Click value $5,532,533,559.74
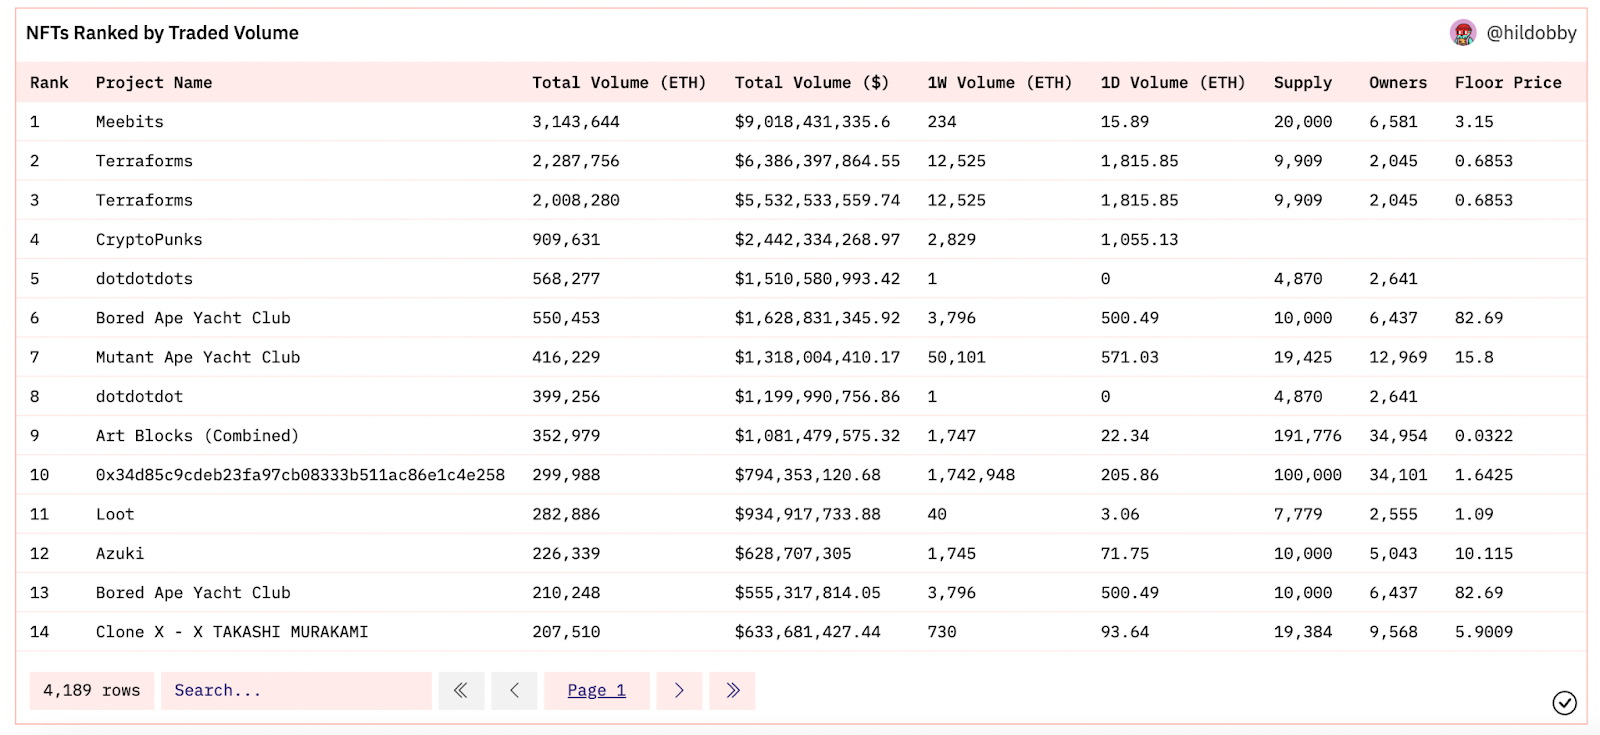Screen dimensions: 1600x735 (817, 200)
